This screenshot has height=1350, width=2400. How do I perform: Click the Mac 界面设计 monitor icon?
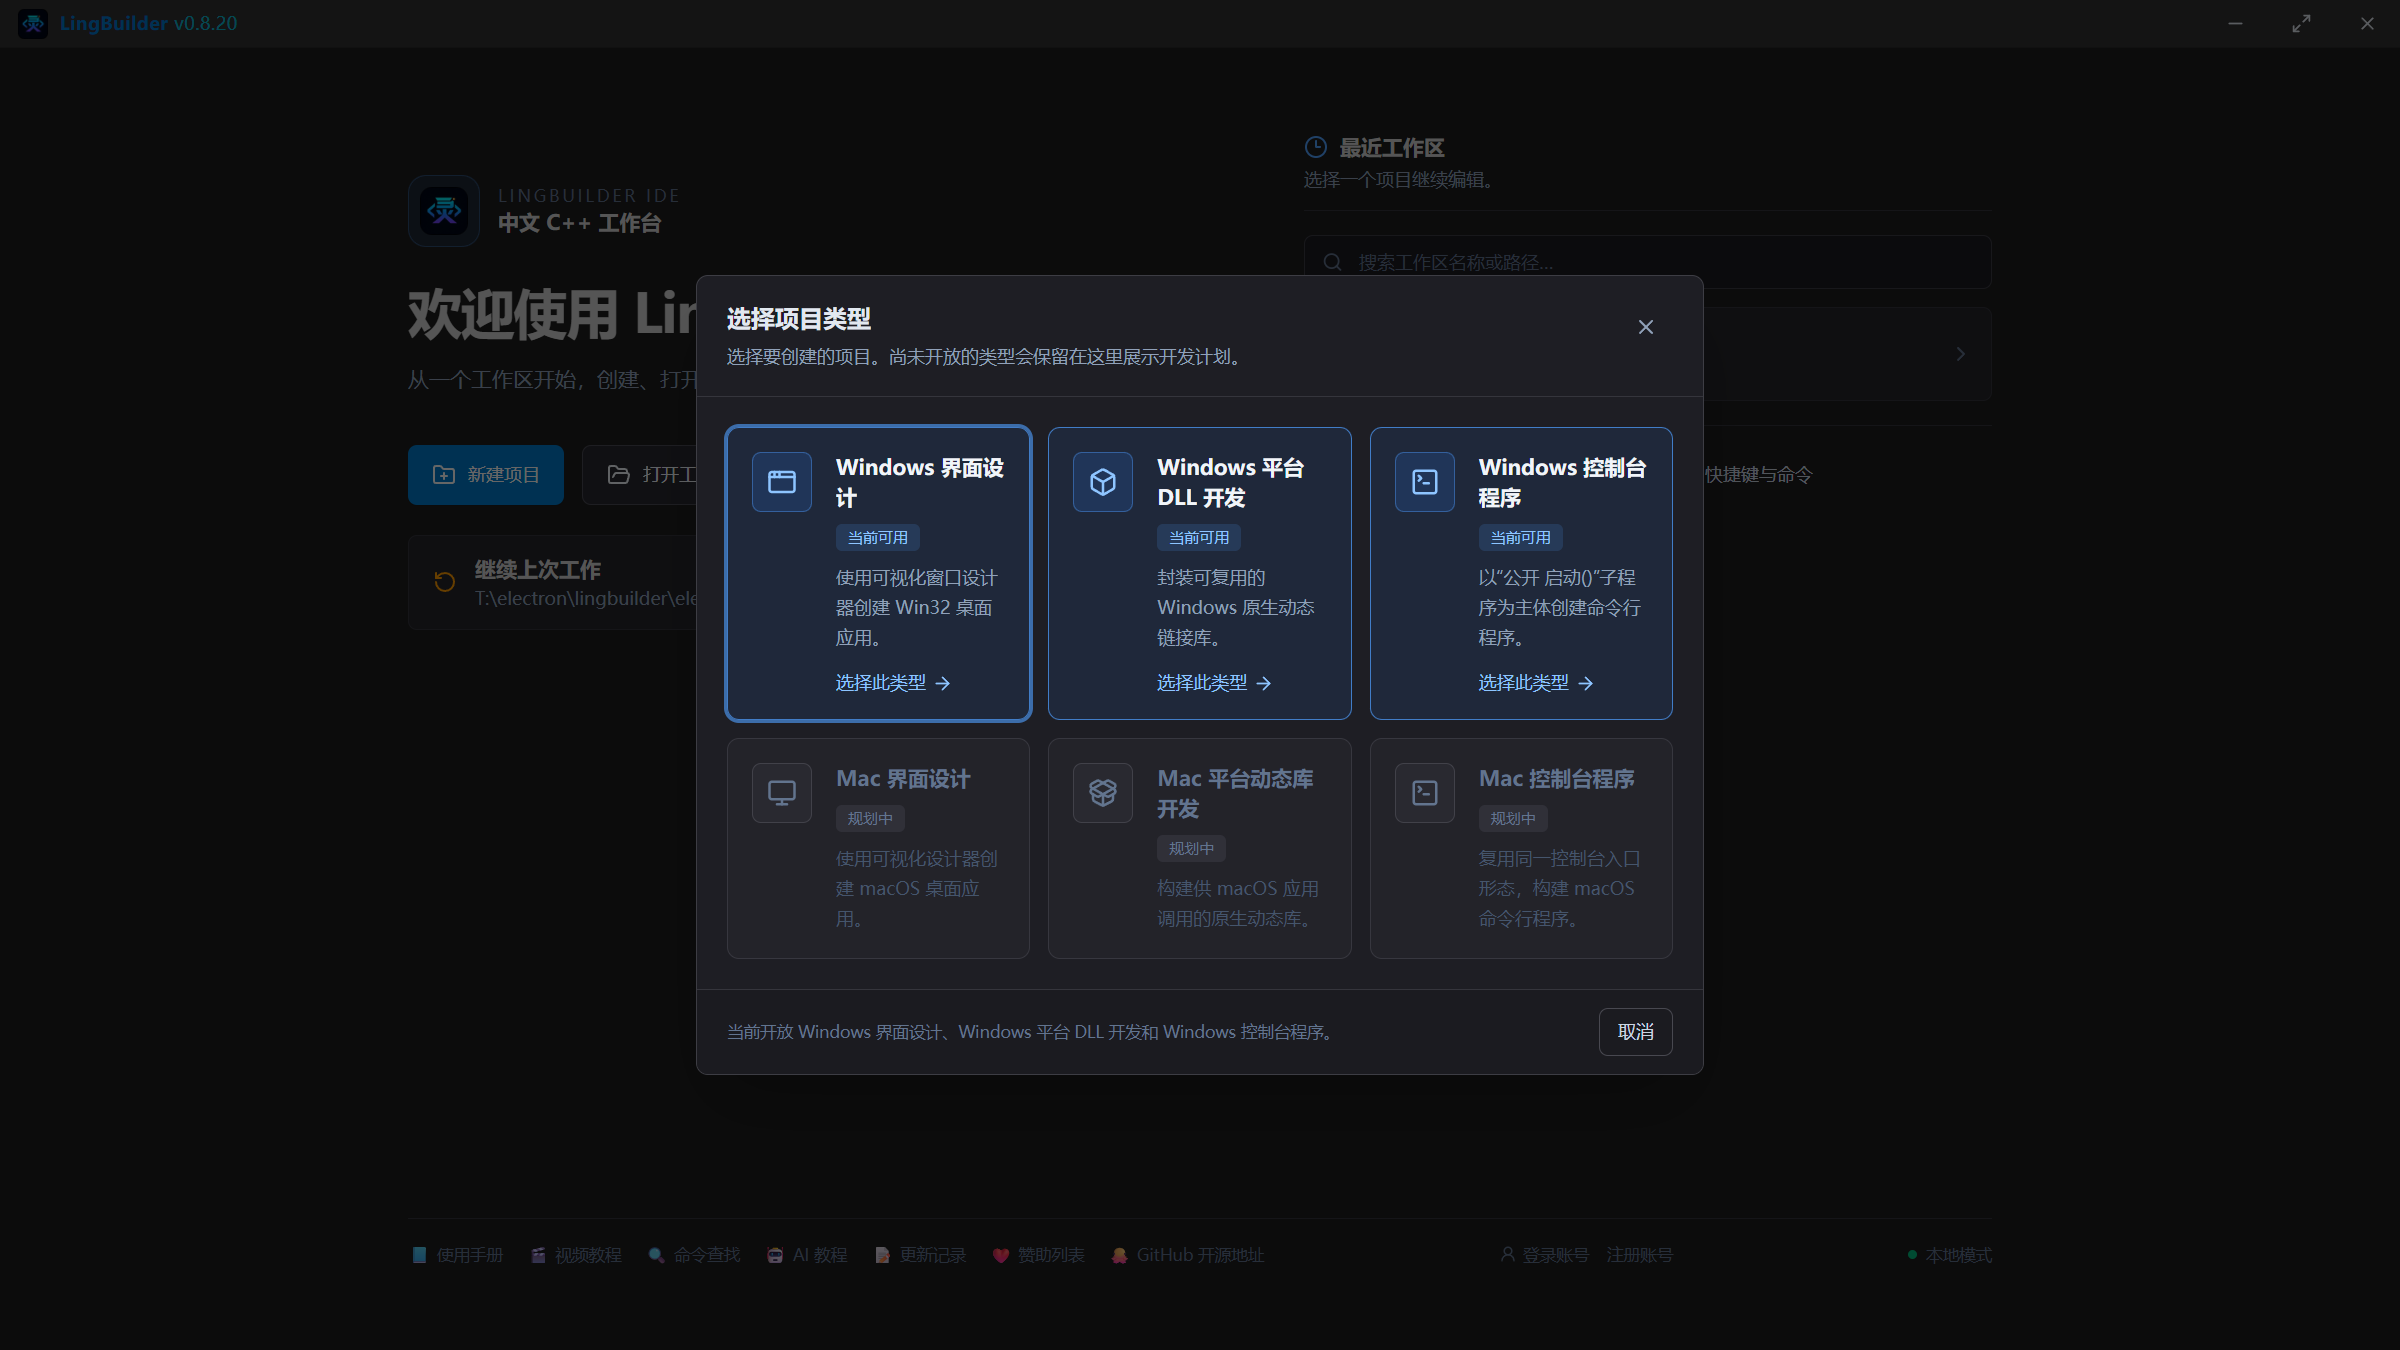[x=781, y=793]
